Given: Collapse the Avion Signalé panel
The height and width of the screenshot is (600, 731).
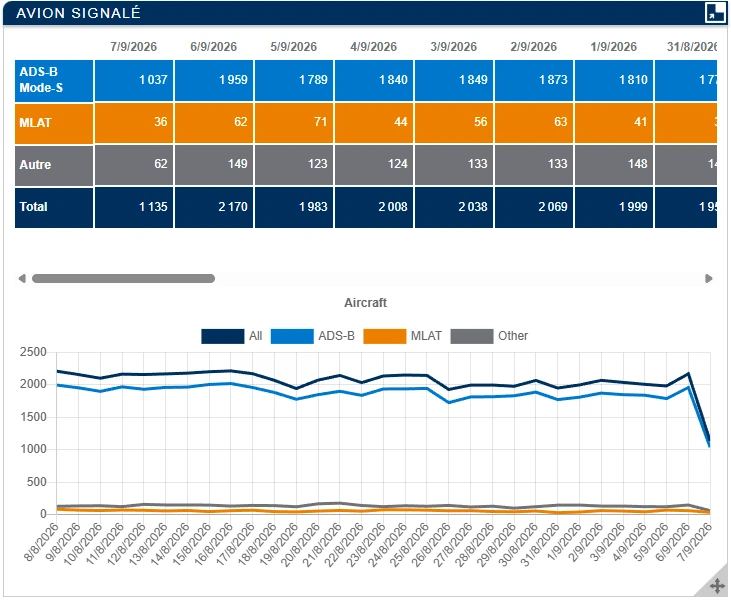Looking at the screenshot, I should point(715,13).
